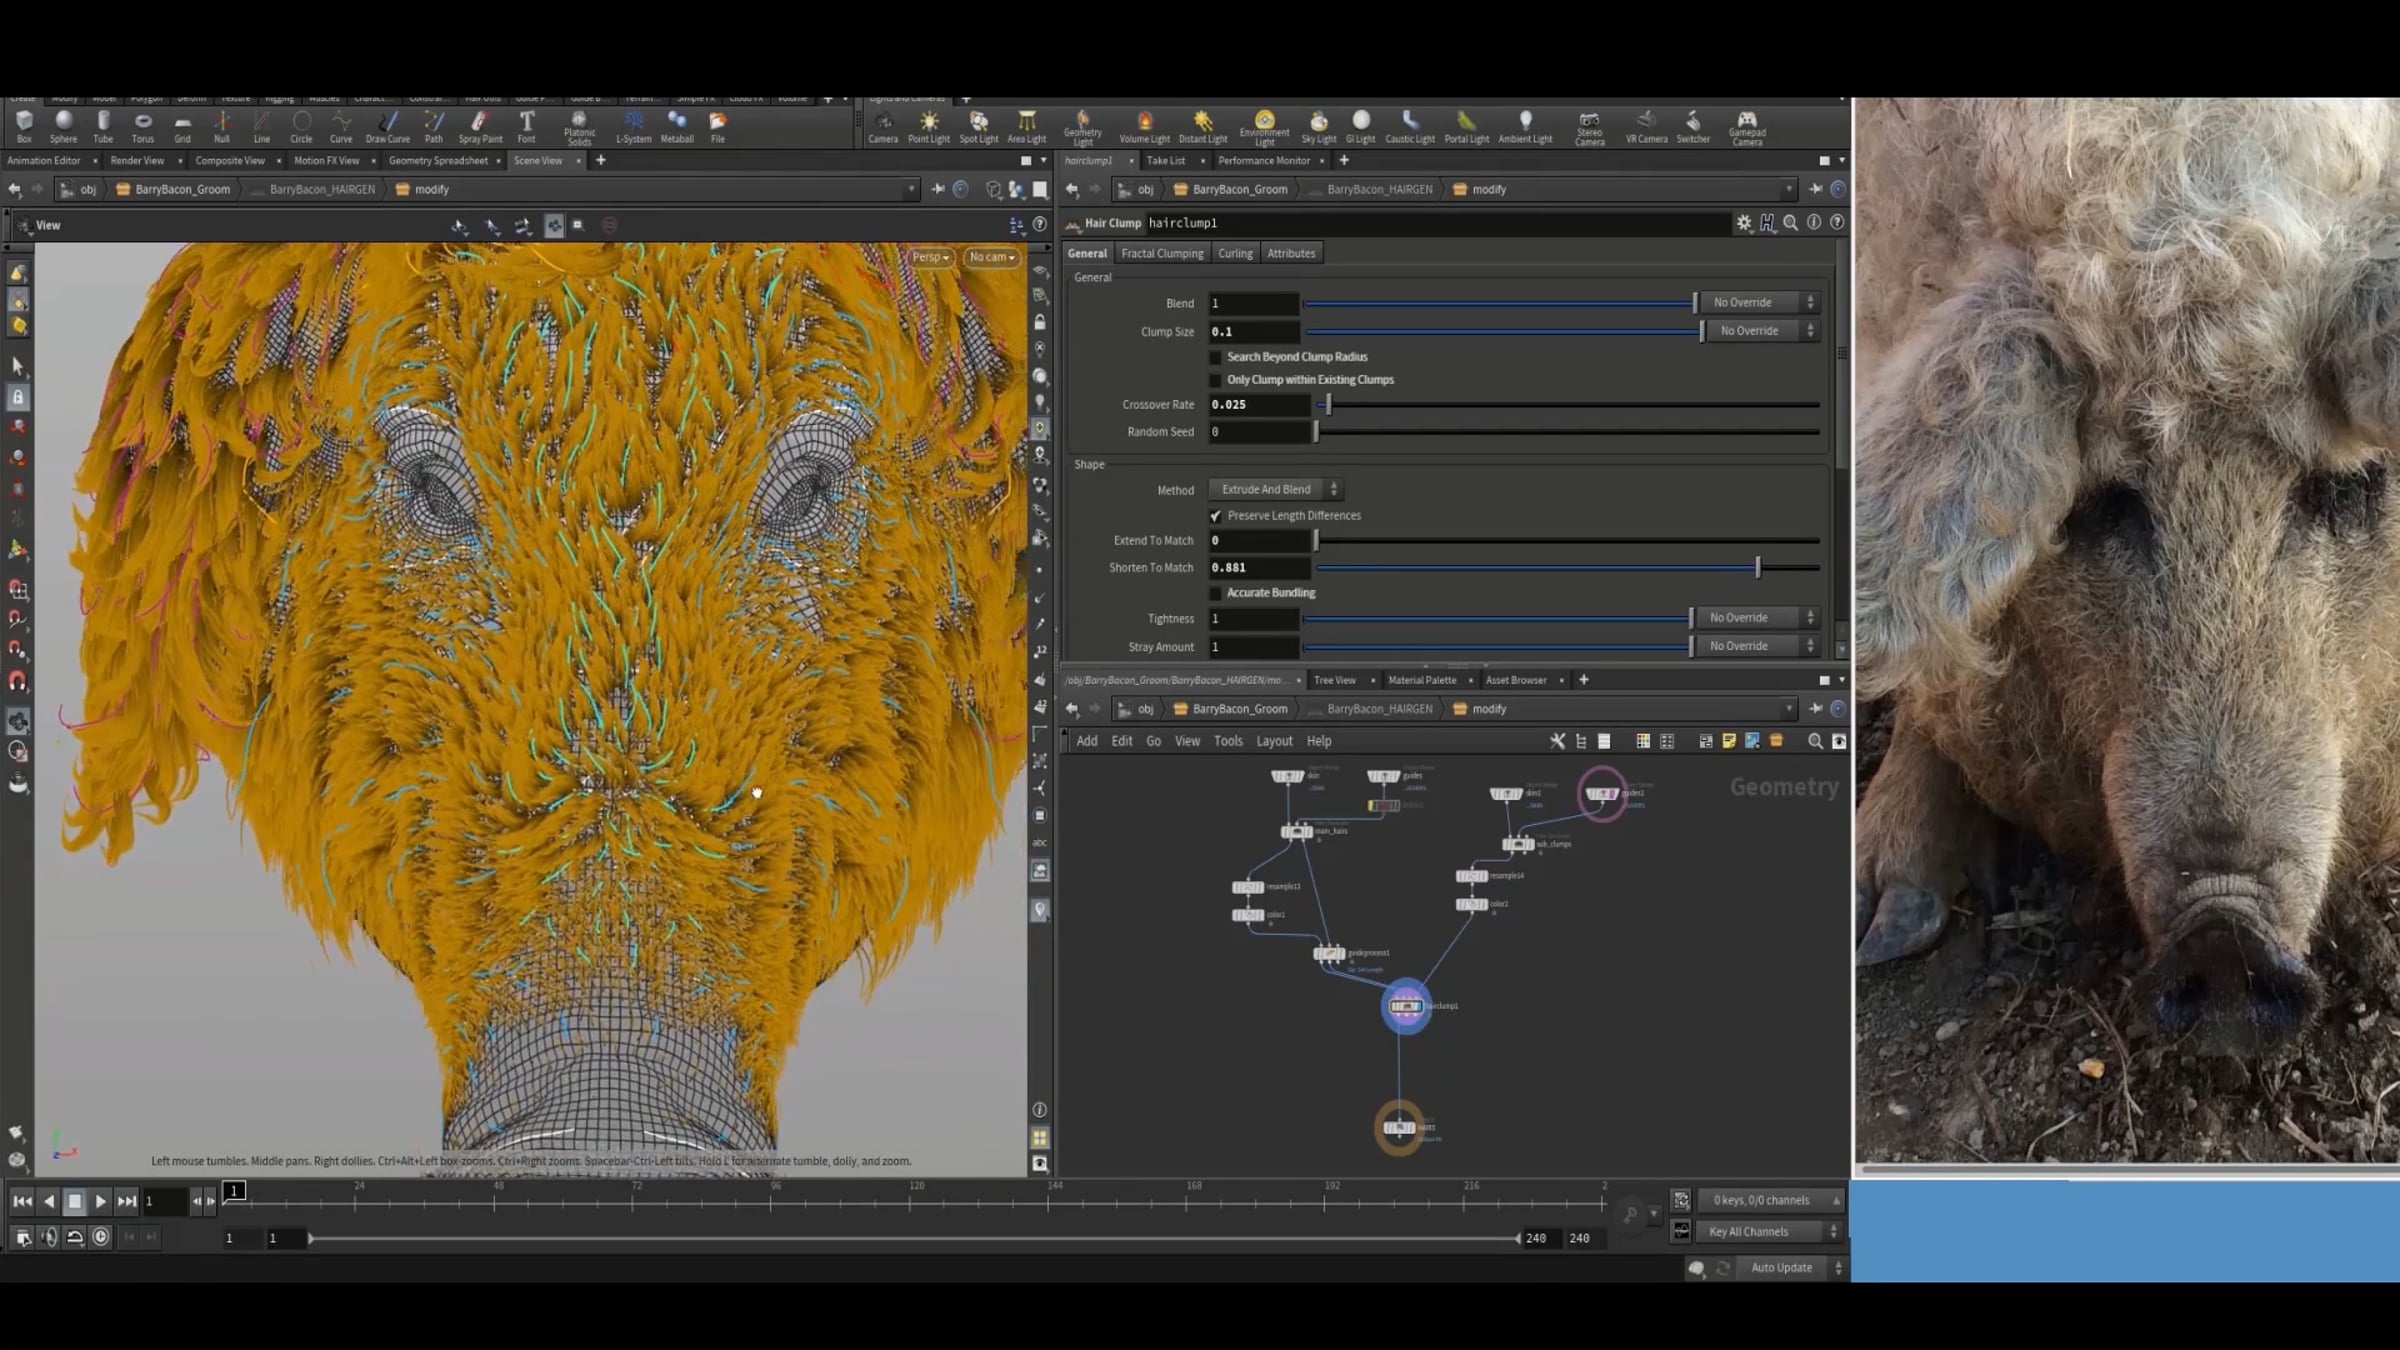Screen dimensions: 2400x1350
Task: Click the Key All Channels button
Action: [1767, 1232]
